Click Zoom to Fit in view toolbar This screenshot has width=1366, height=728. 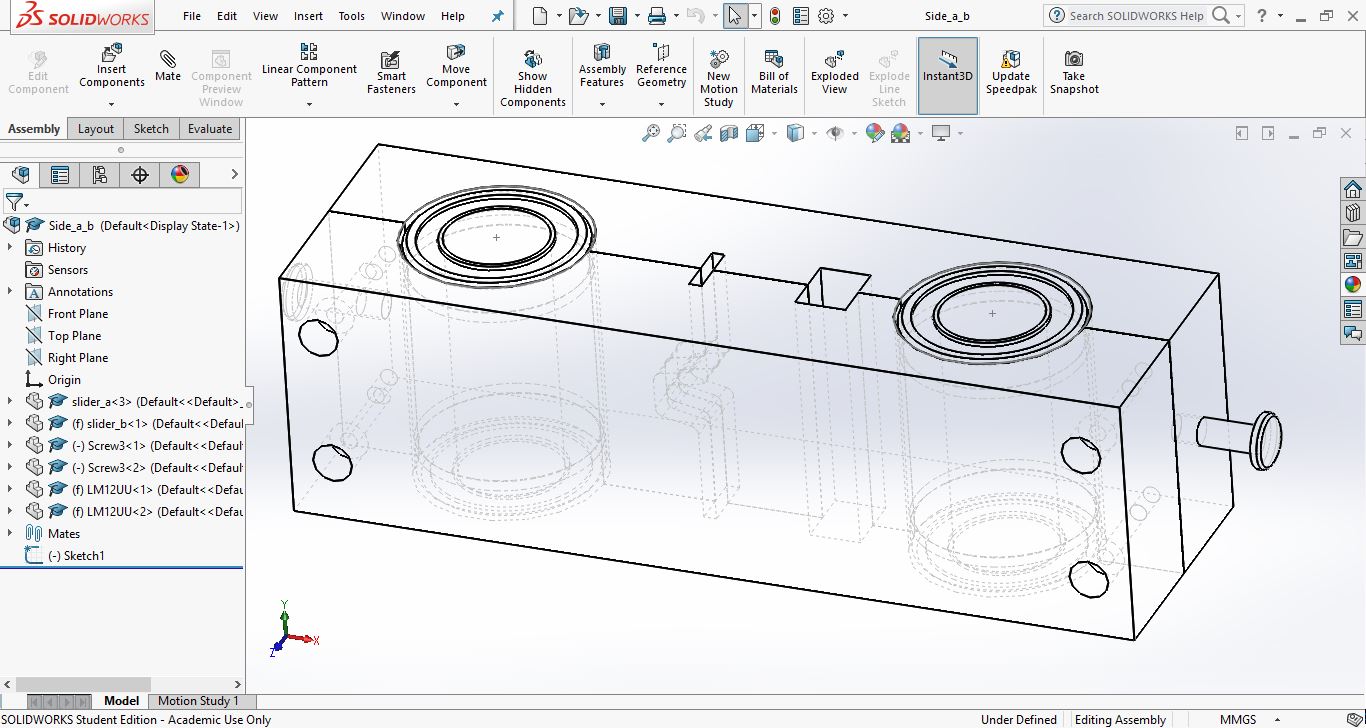coord(651,133)
